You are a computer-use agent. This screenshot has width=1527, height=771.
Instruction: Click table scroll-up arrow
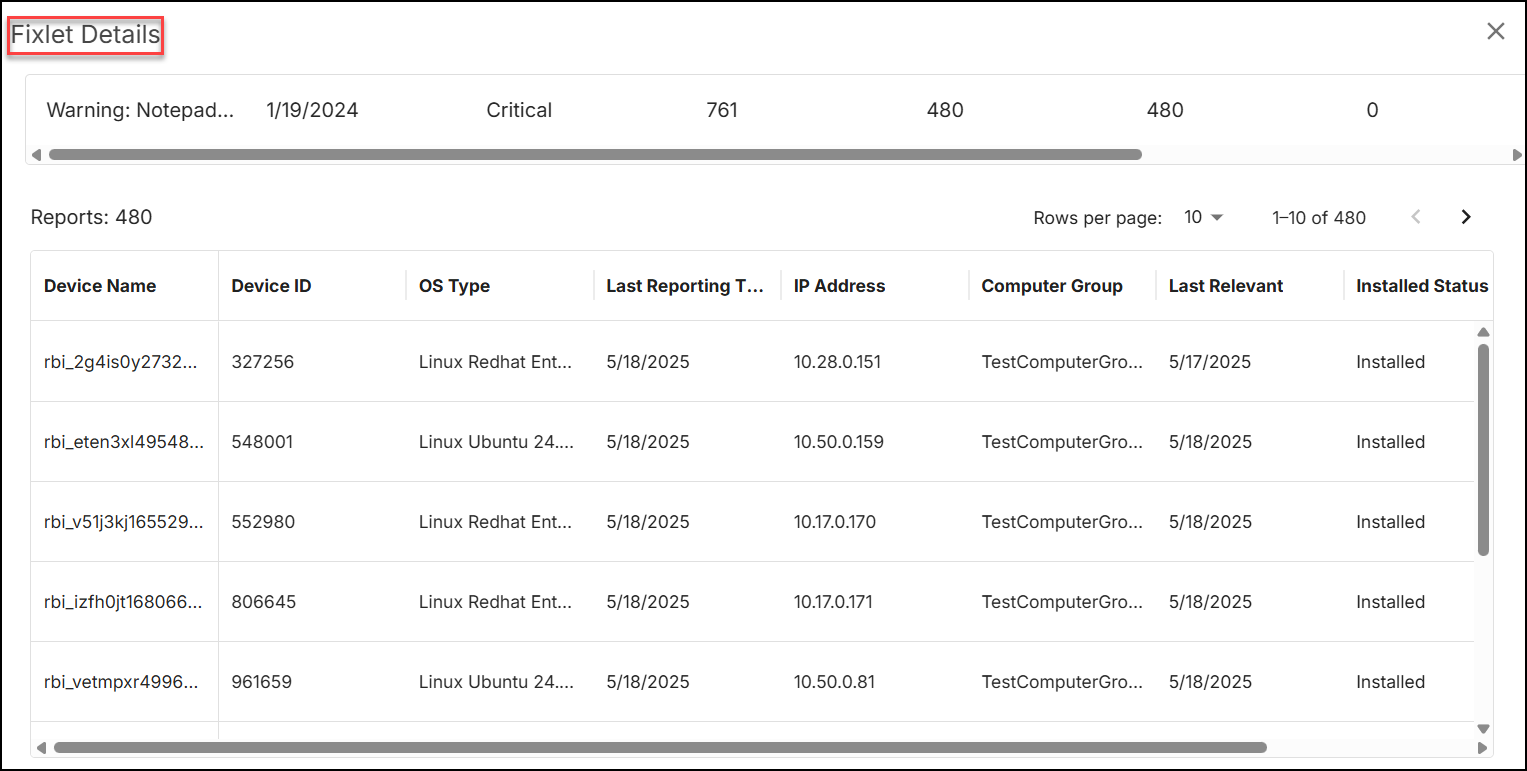[x=1483, y=332]
